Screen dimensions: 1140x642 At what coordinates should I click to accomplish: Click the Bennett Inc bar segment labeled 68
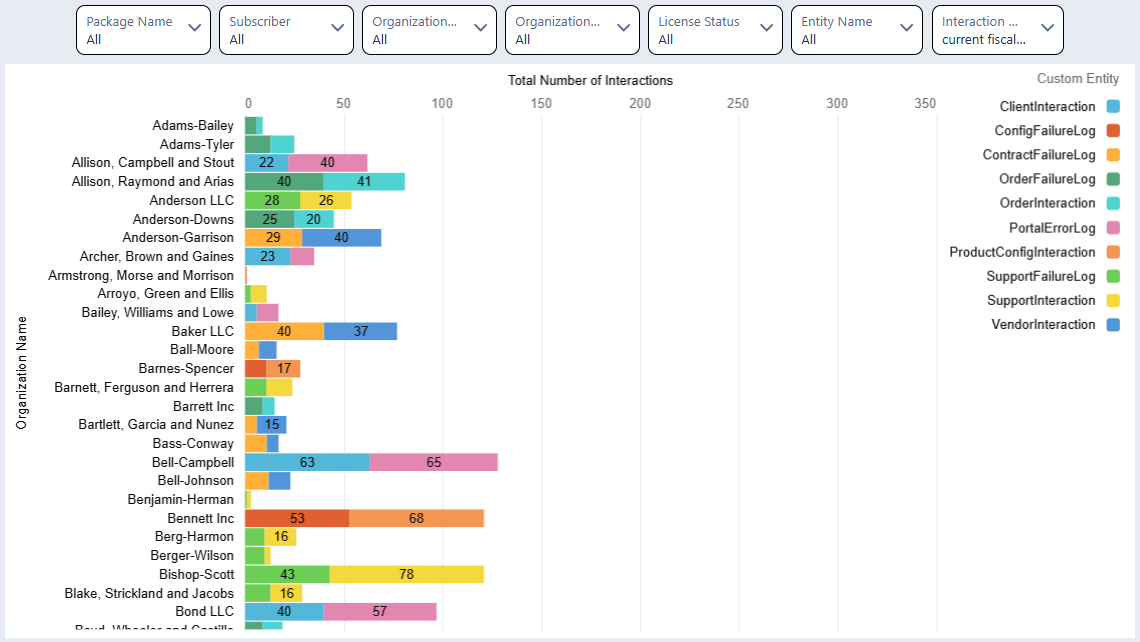point(416,518)
